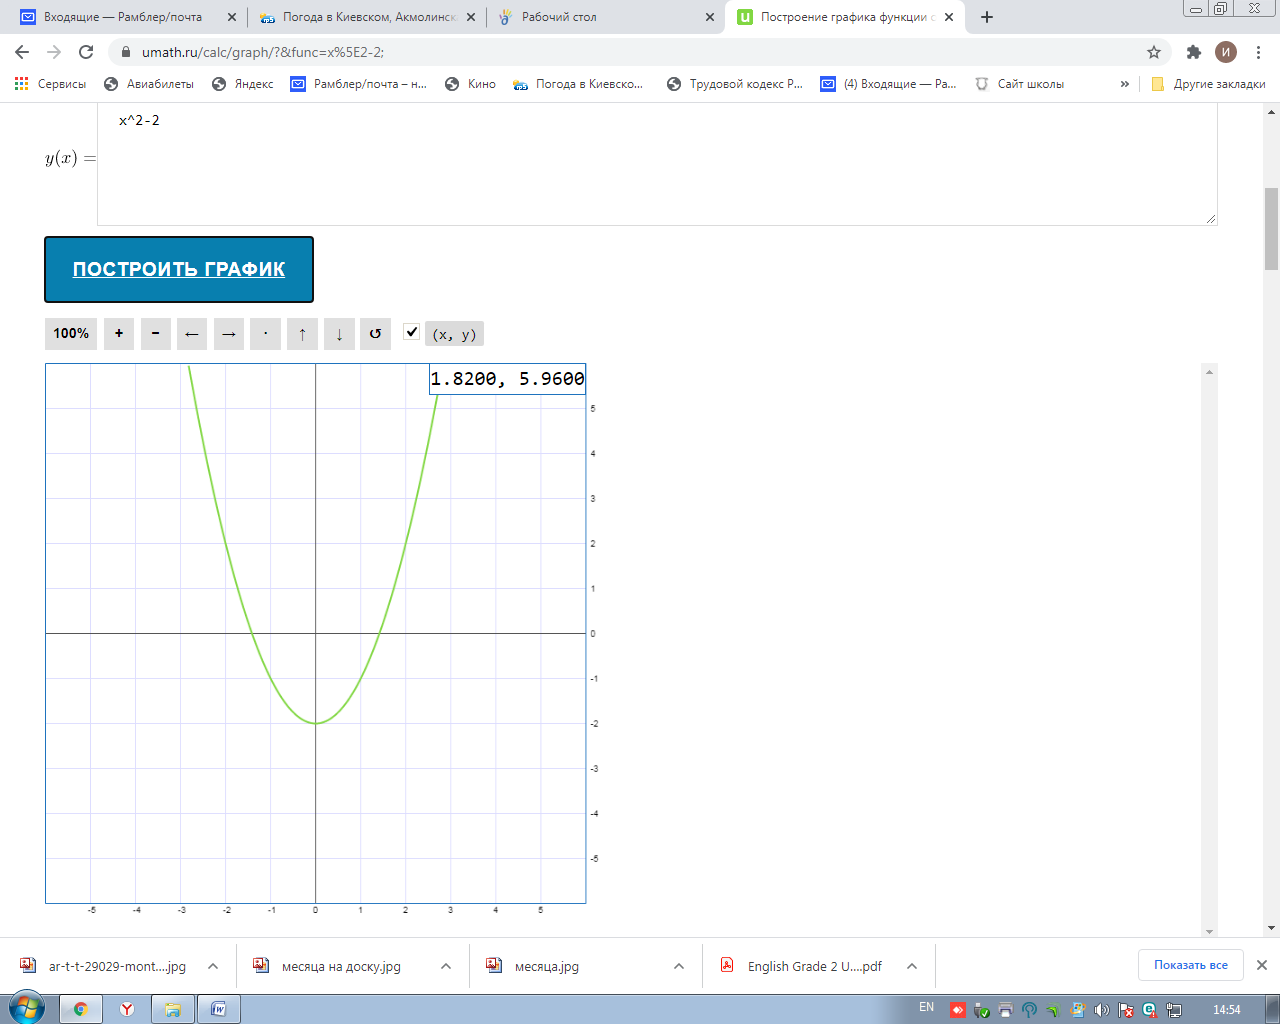The width and height of the screenshot is (1280, 1024).
Task: Zoom in the graph with plus button
Action: pyautogui.click(x=119, y=334)
